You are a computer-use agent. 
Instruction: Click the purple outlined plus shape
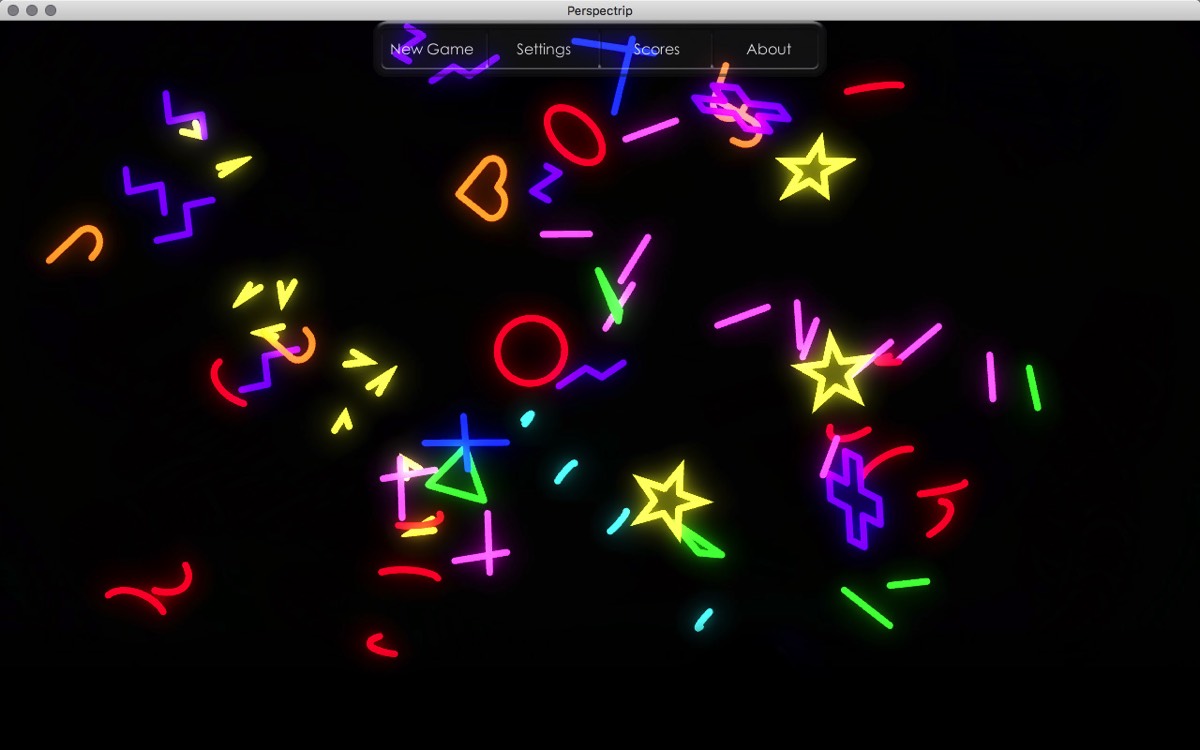(x=854, y=499)
